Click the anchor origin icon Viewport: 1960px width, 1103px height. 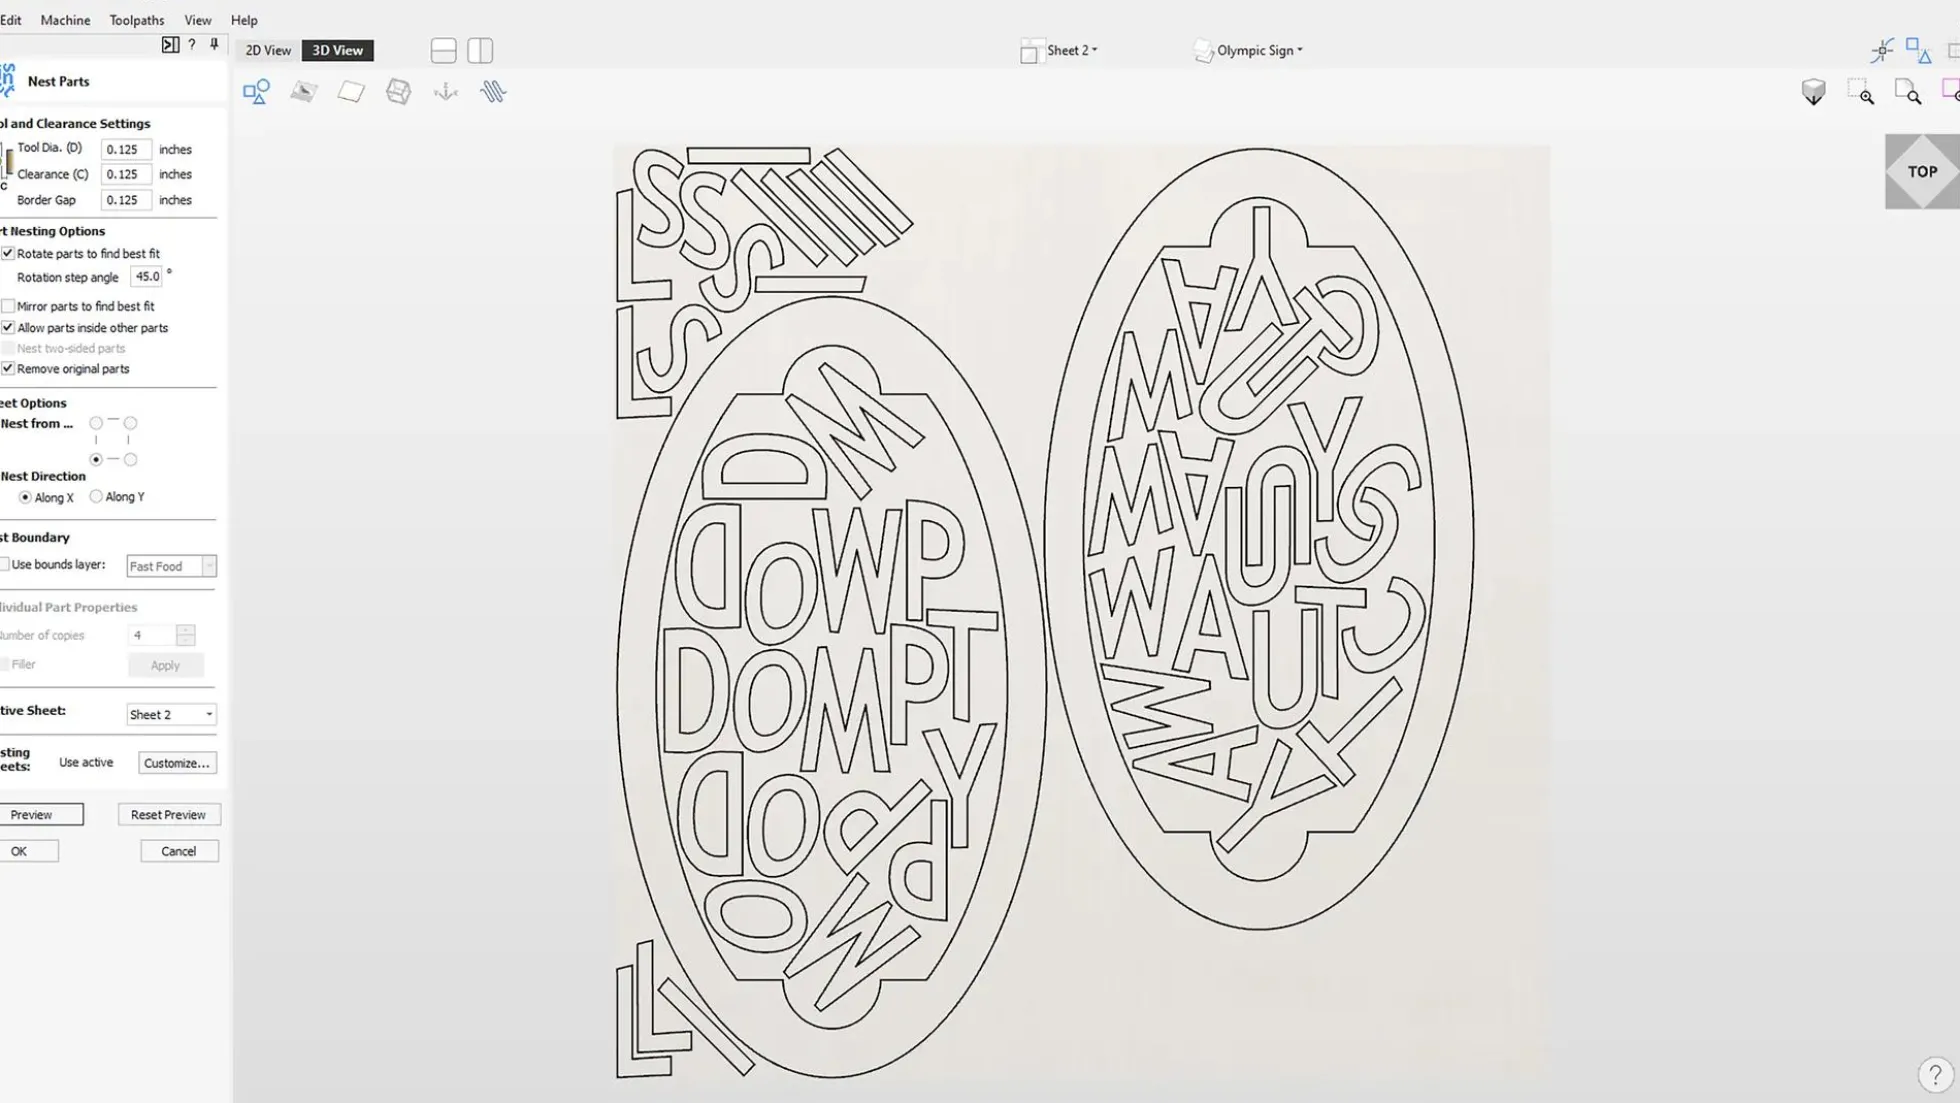point(446,92)
